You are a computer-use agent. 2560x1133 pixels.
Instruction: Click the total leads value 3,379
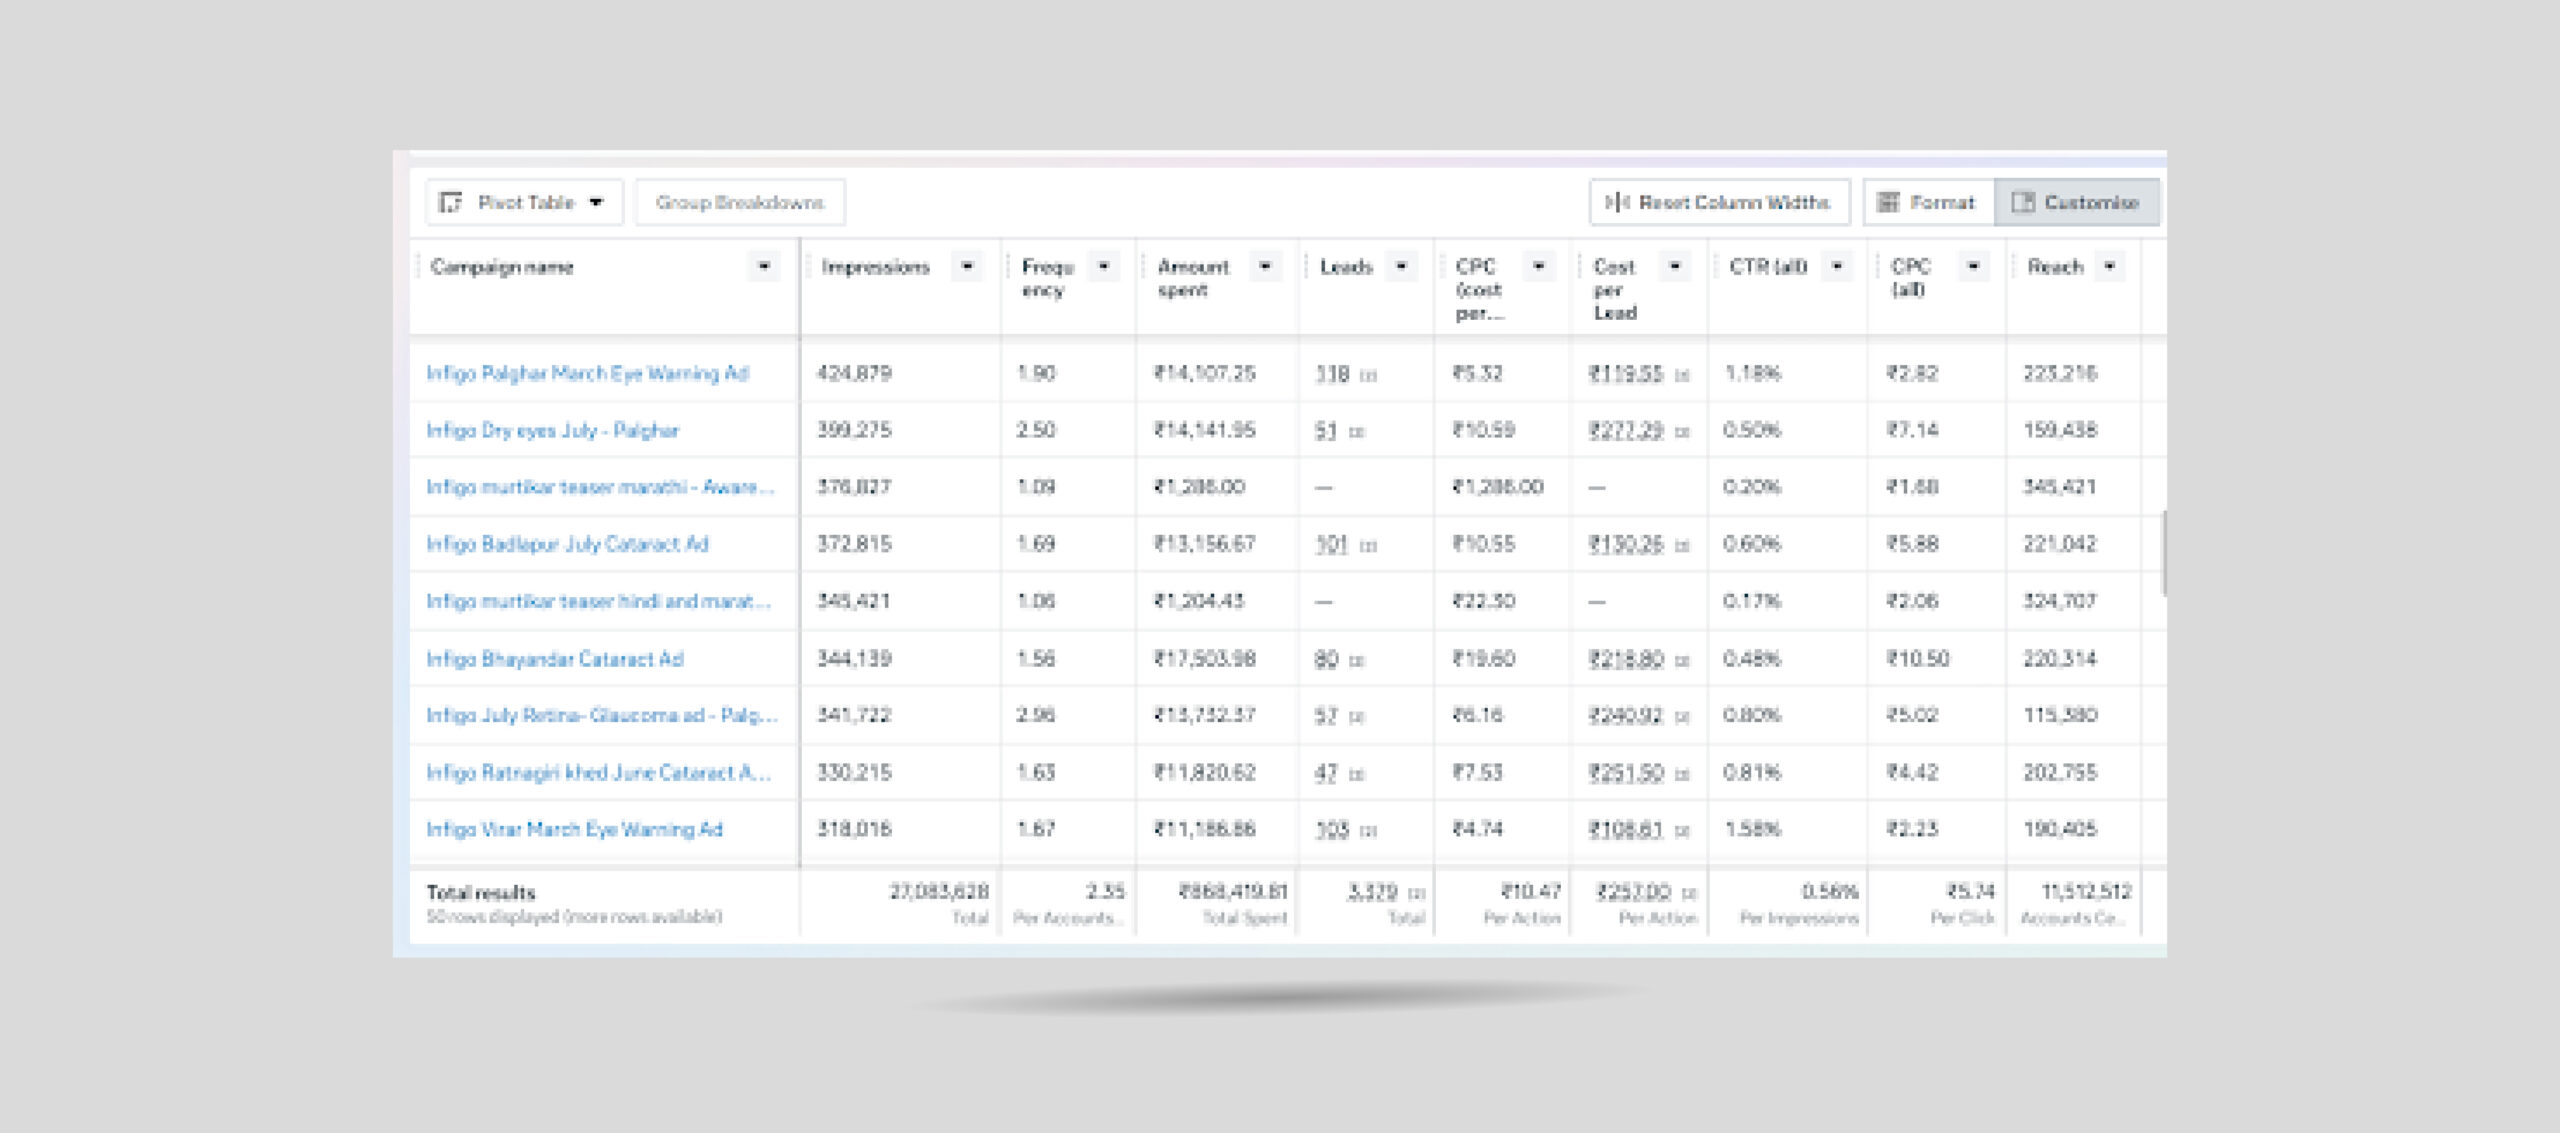coord(1371,892)
